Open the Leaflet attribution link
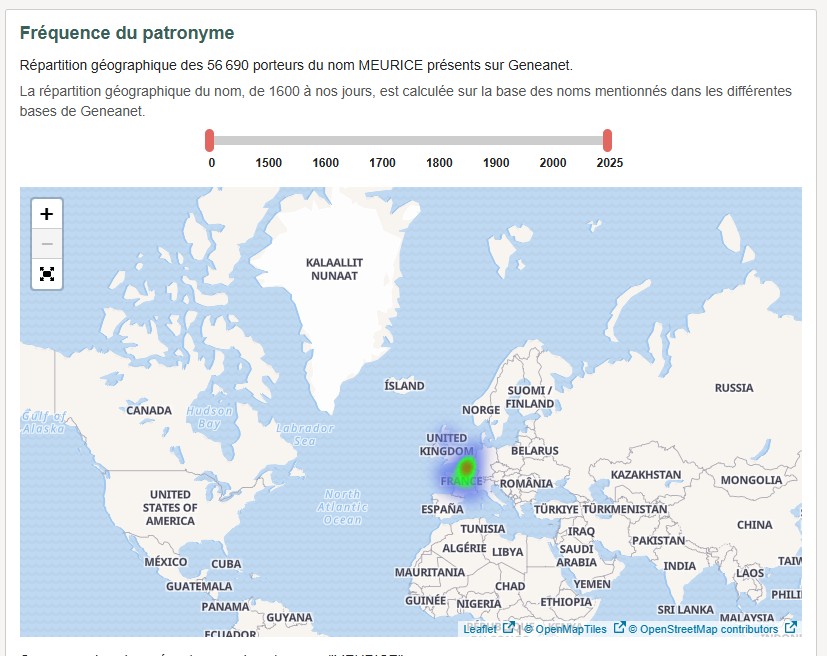This screenshot has height=656, width=827. [479, 631]
